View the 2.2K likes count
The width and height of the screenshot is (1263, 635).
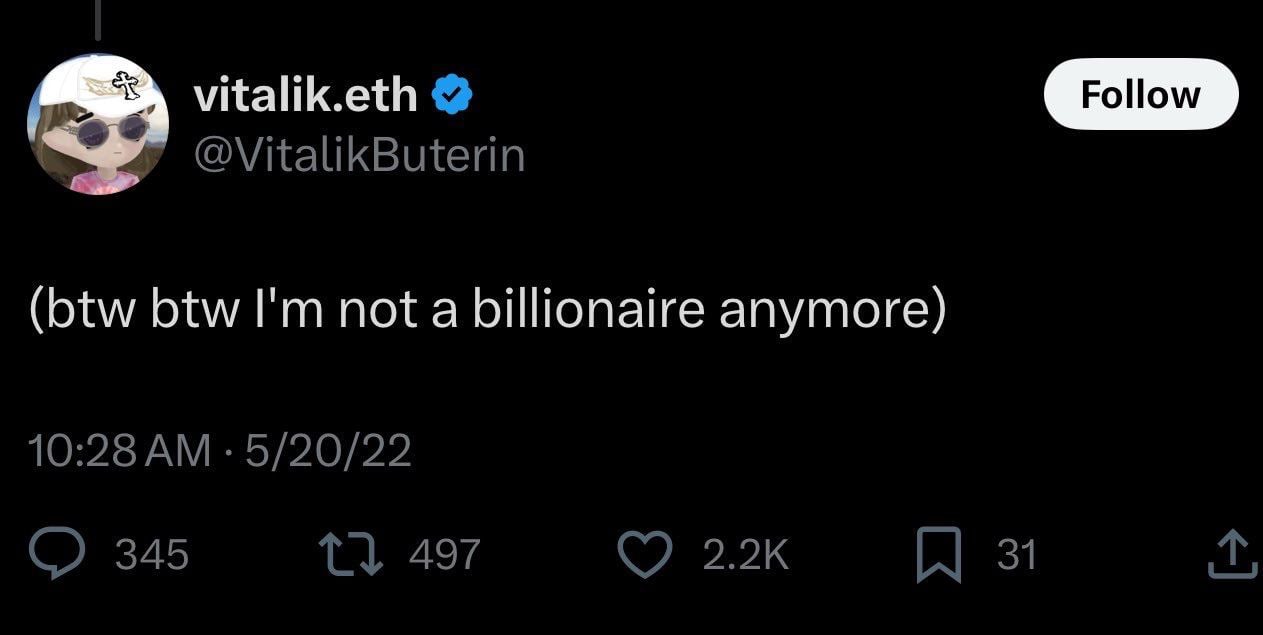pos(746,554)
